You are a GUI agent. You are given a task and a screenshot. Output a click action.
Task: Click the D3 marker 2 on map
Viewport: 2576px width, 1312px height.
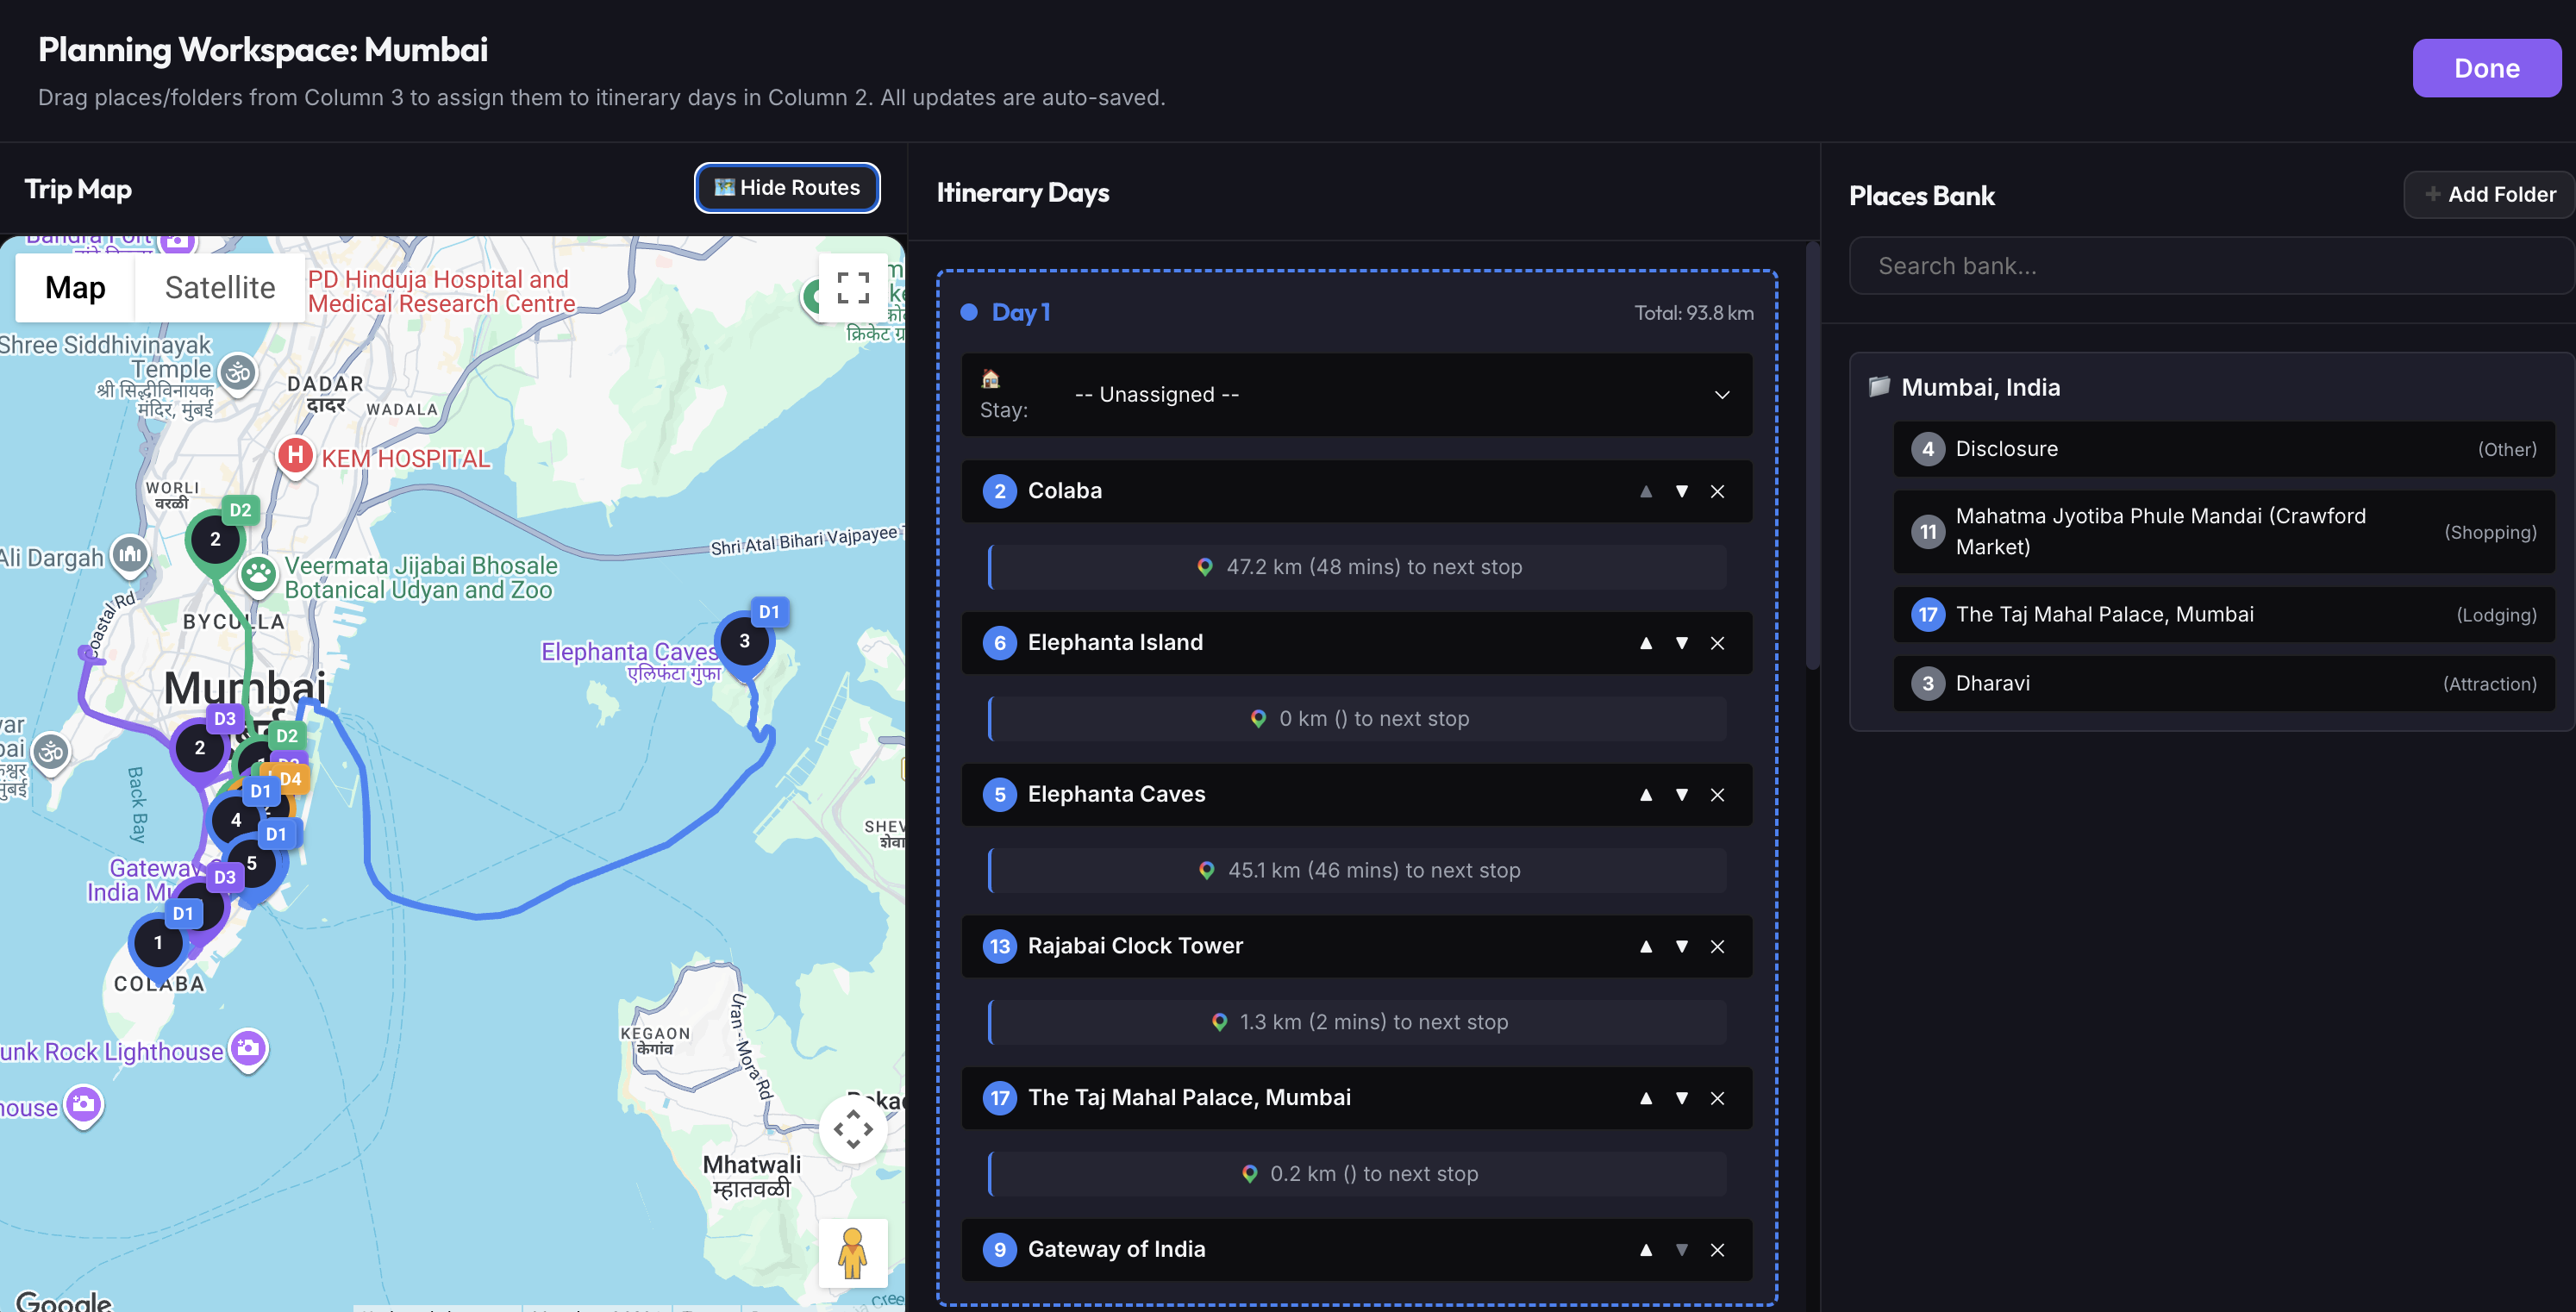200,748
